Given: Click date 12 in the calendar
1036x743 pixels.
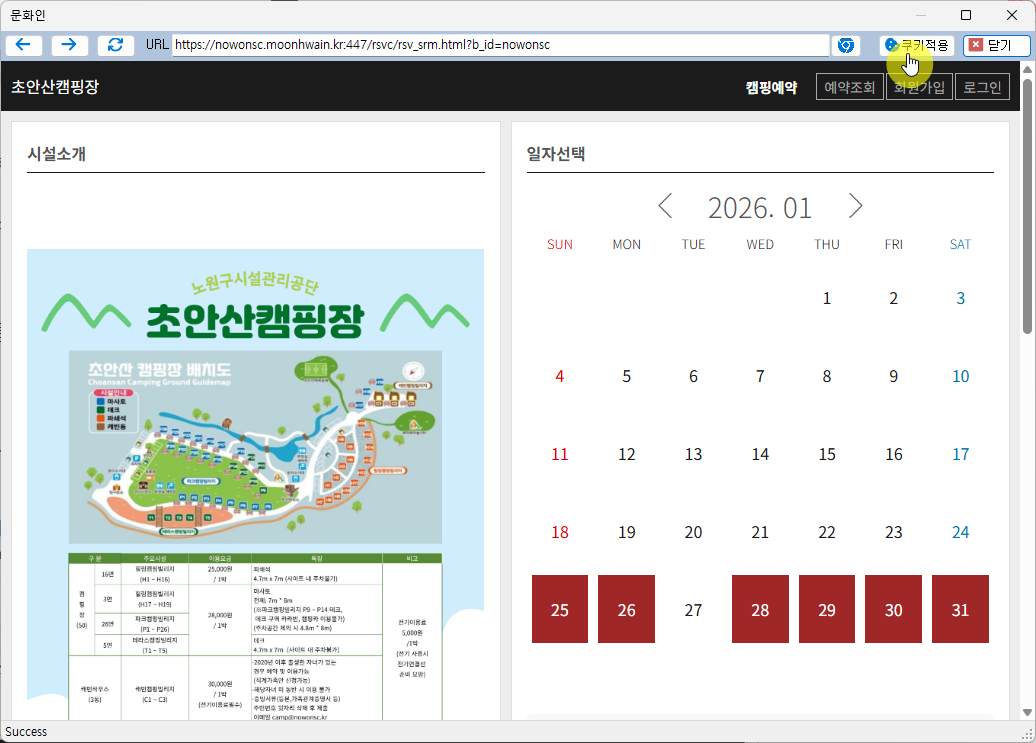Looking at the screenshot, I should 626,454.
